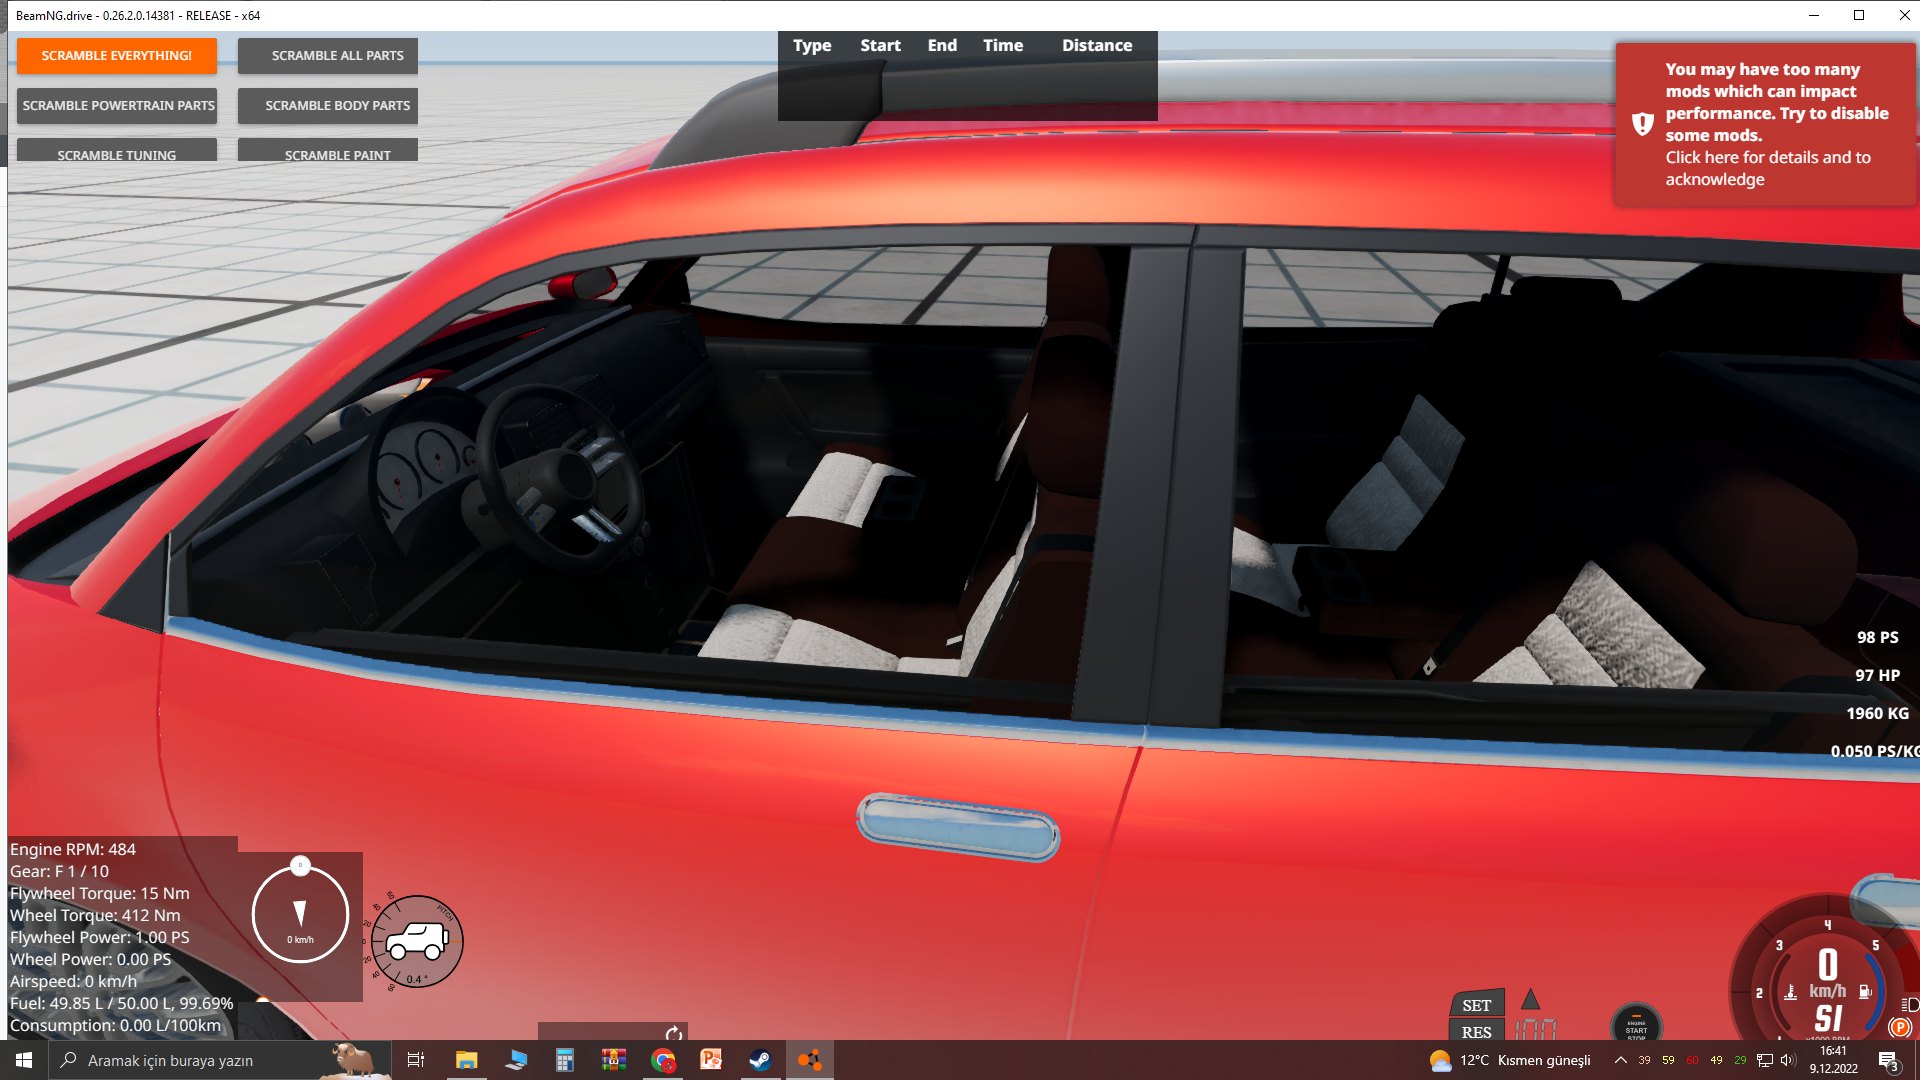Toggle the parking brake indicator
1920x1080 pixels.
1900,1027
